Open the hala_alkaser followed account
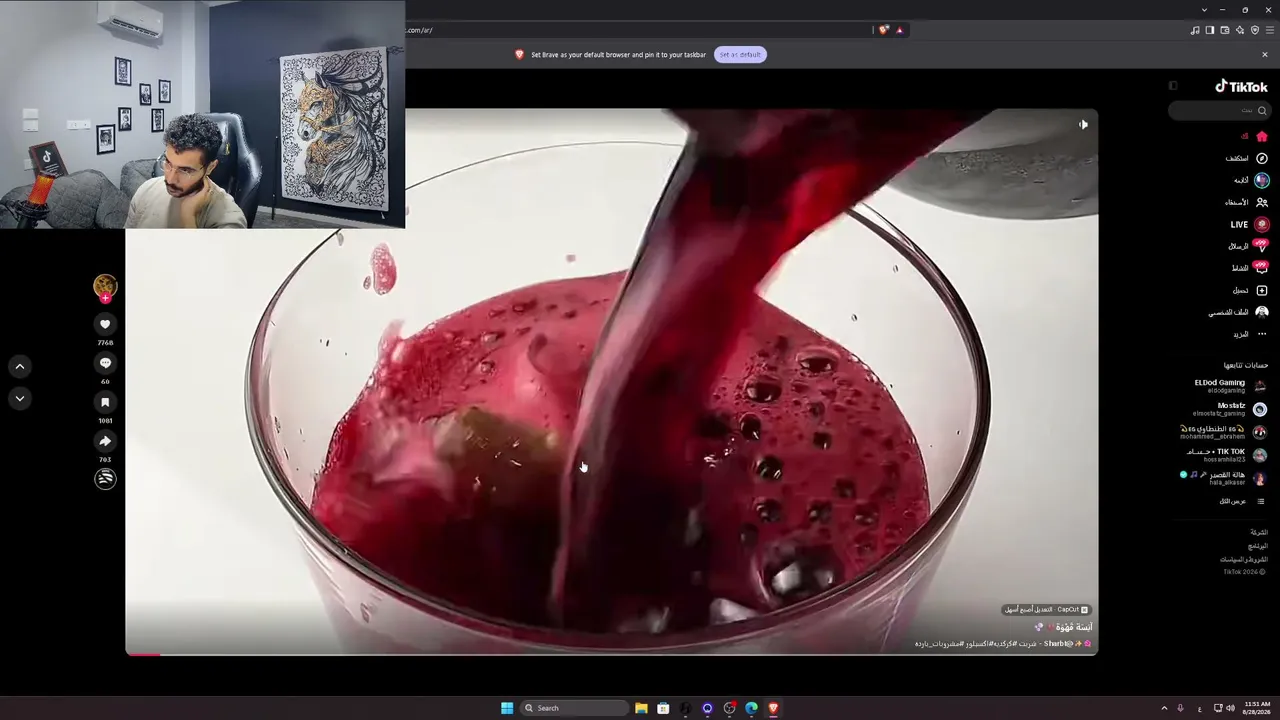 (x=1224, y=478)
